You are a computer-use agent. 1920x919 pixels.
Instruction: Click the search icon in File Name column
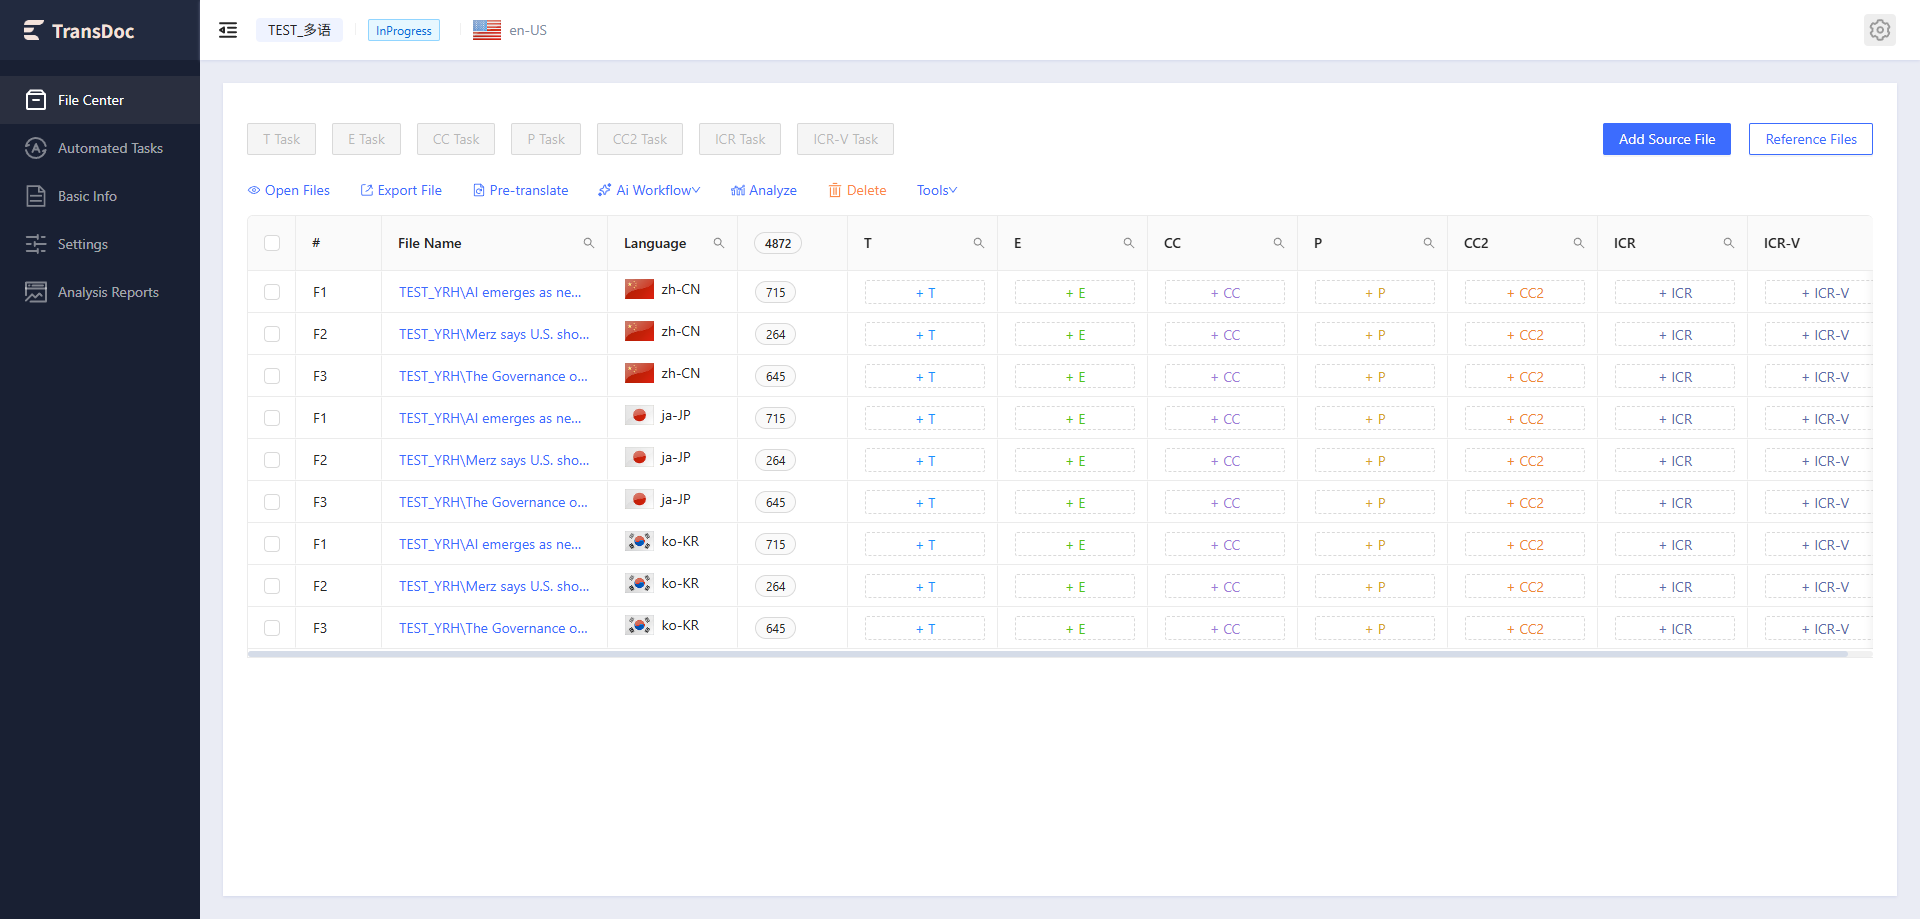(x=589, y=243)
